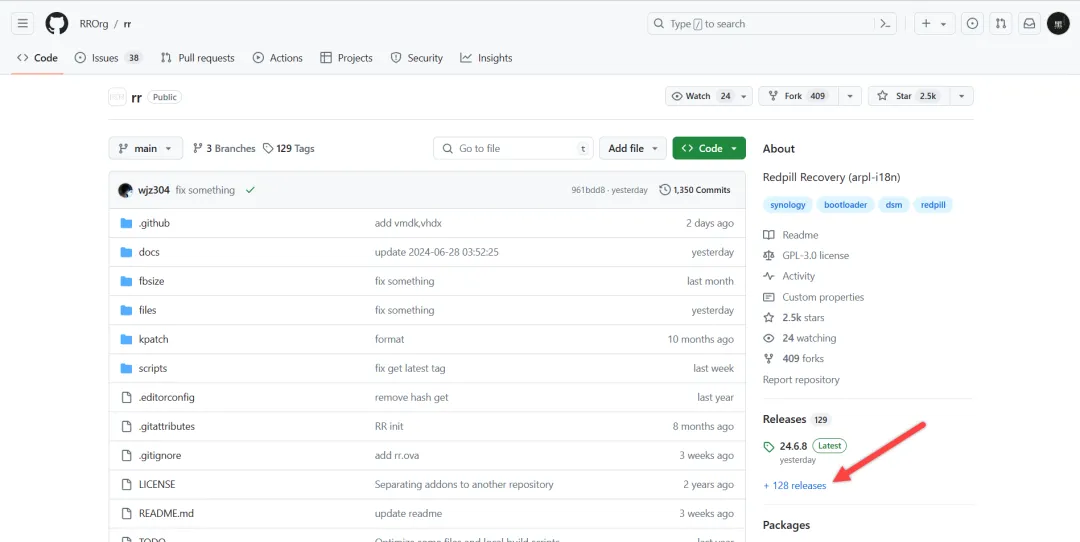
Task: Watch the rr repository
Action: click(x=709, y=96)
